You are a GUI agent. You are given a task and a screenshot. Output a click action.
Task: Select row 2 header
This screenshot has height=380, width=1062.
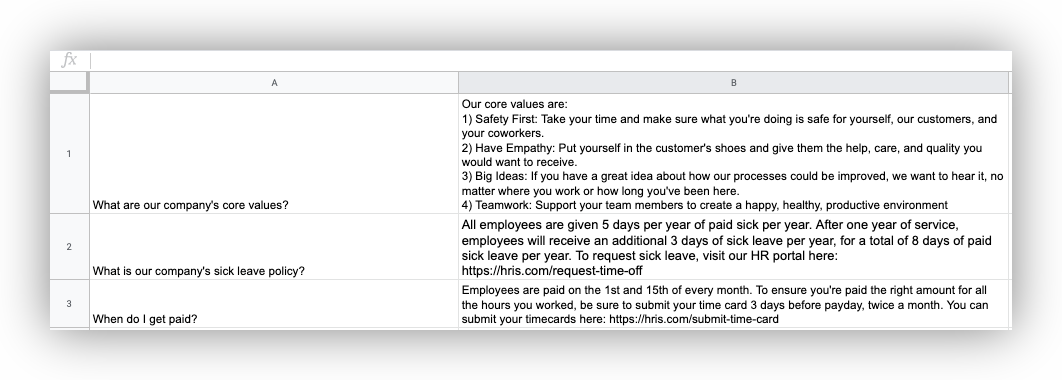69,247
